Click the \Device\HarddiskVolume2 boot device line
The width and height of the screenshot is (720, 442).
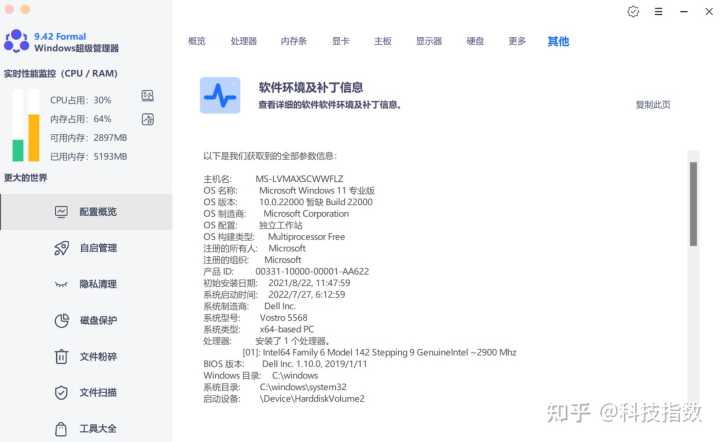pos(312,398)
